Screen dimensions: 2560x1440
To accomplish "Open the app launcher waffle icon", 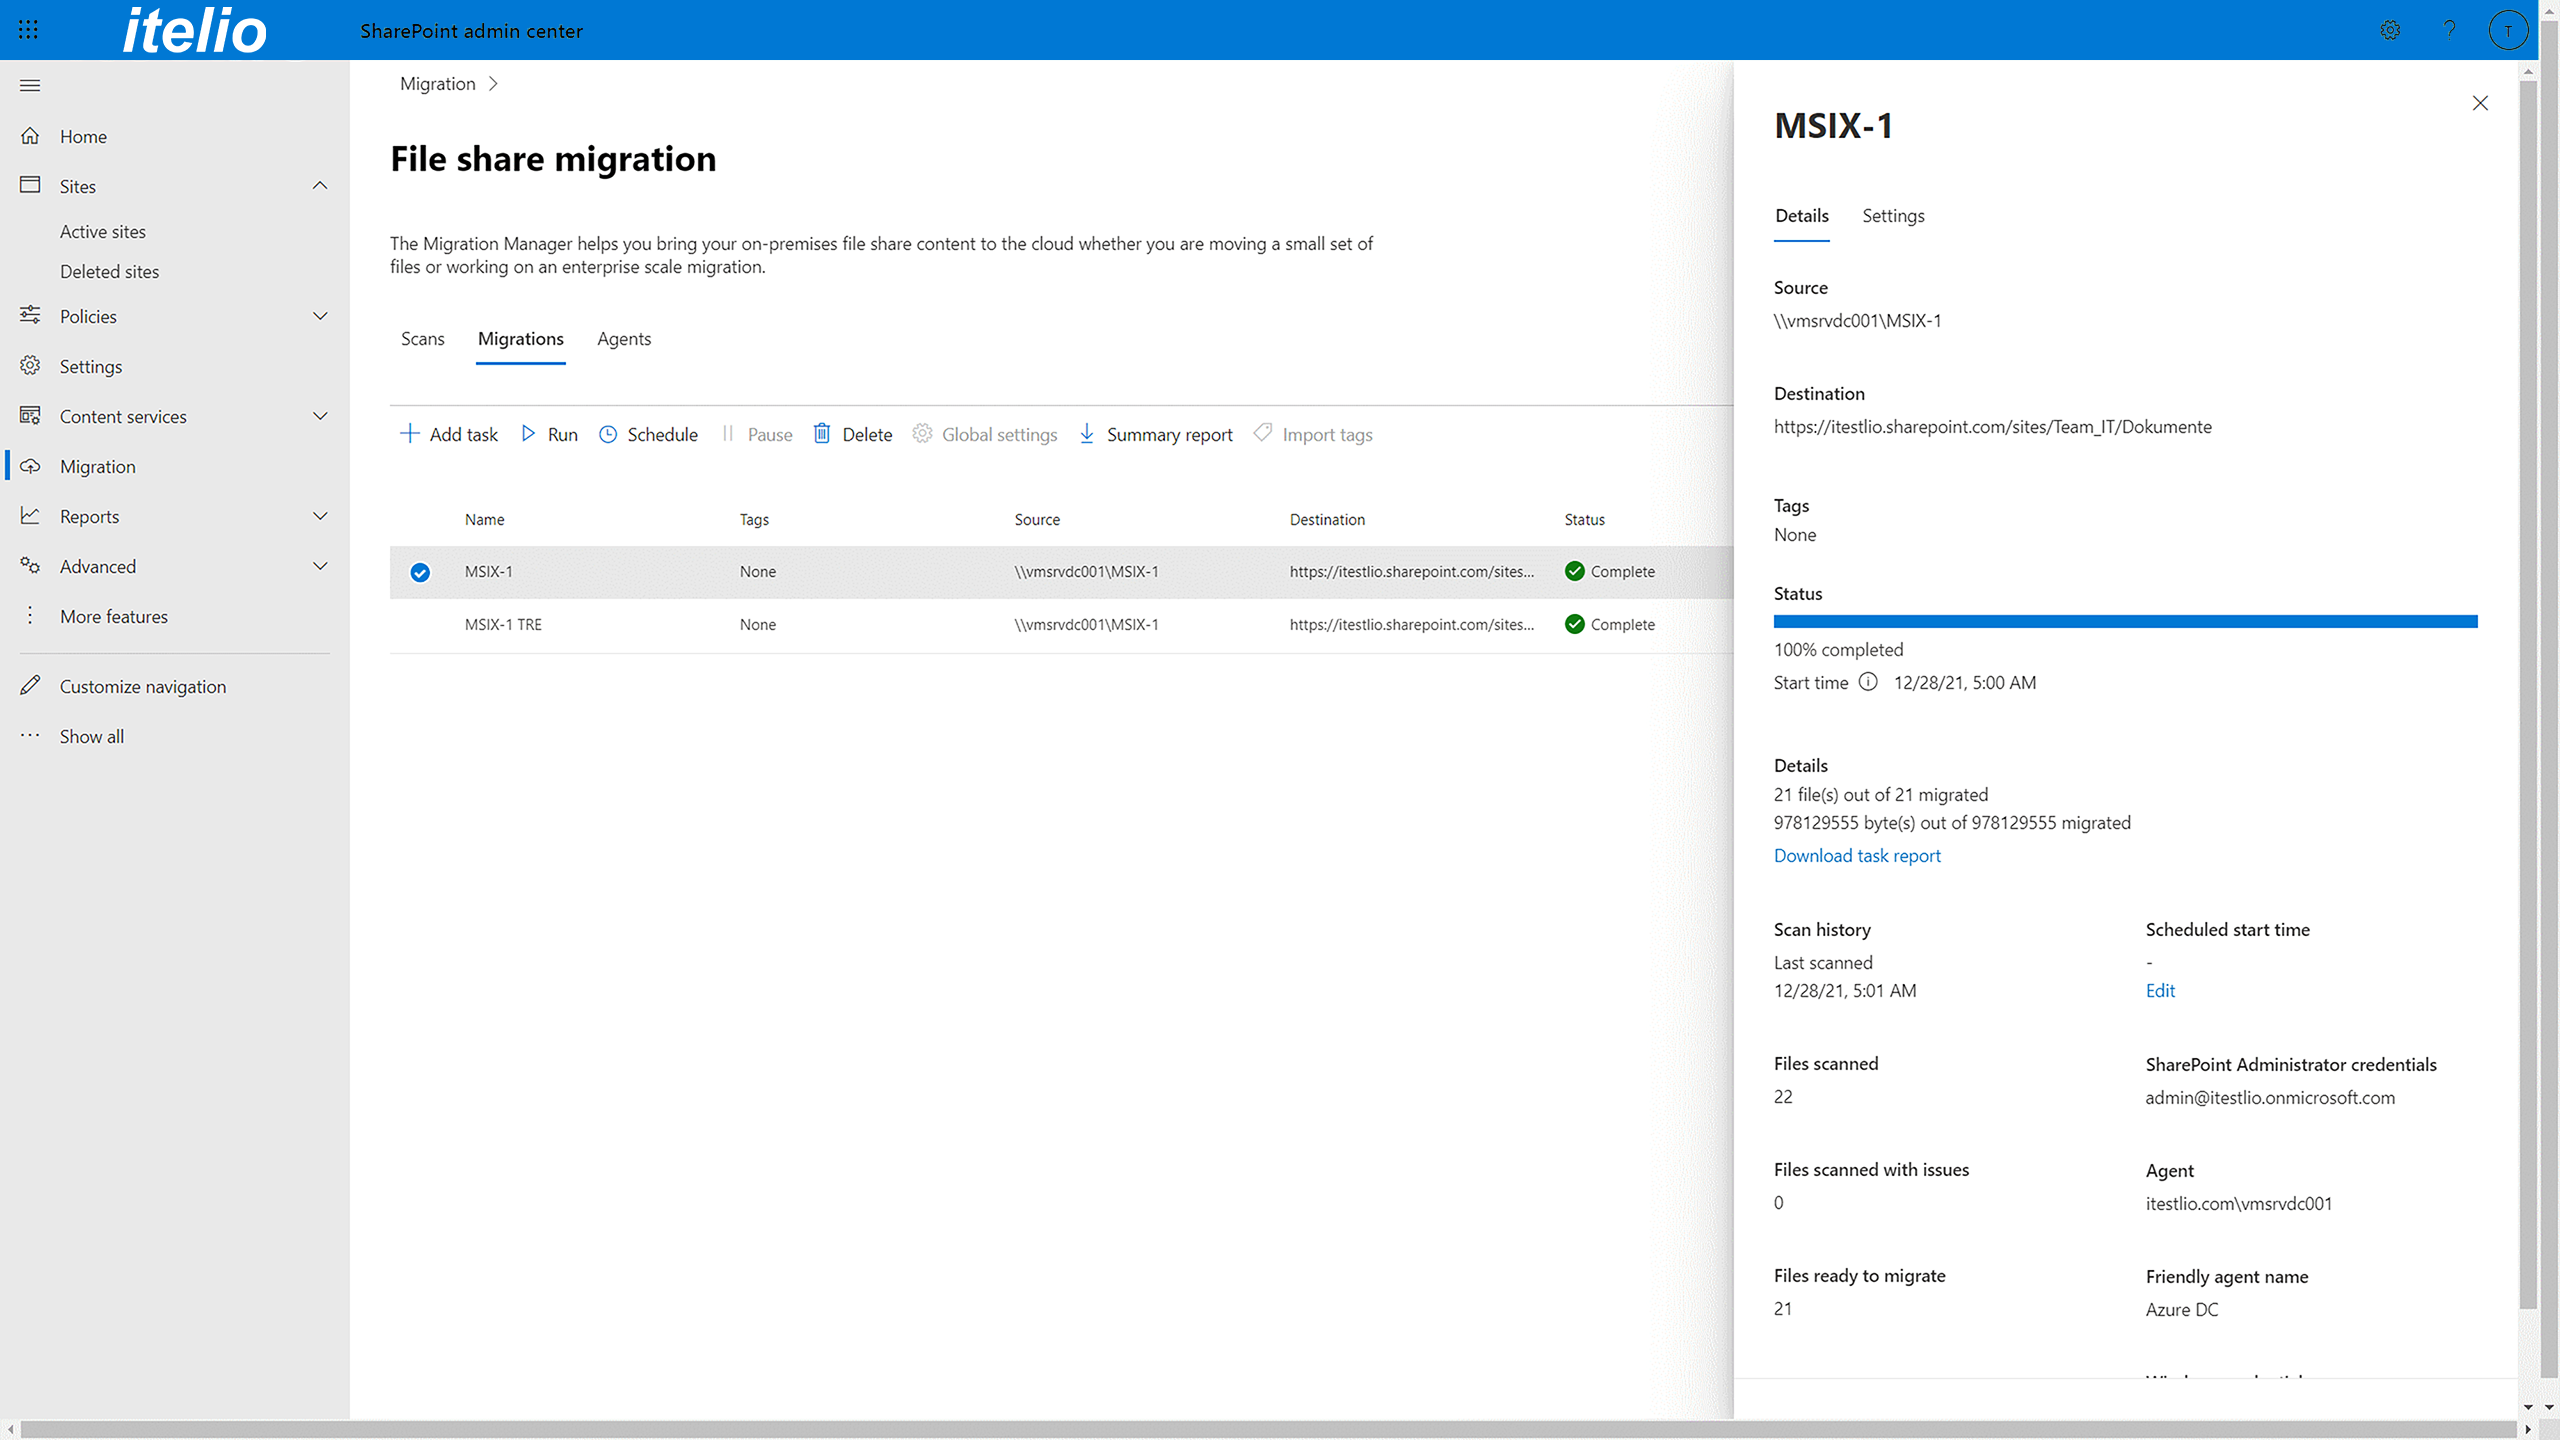I will [x=29, y=30].
